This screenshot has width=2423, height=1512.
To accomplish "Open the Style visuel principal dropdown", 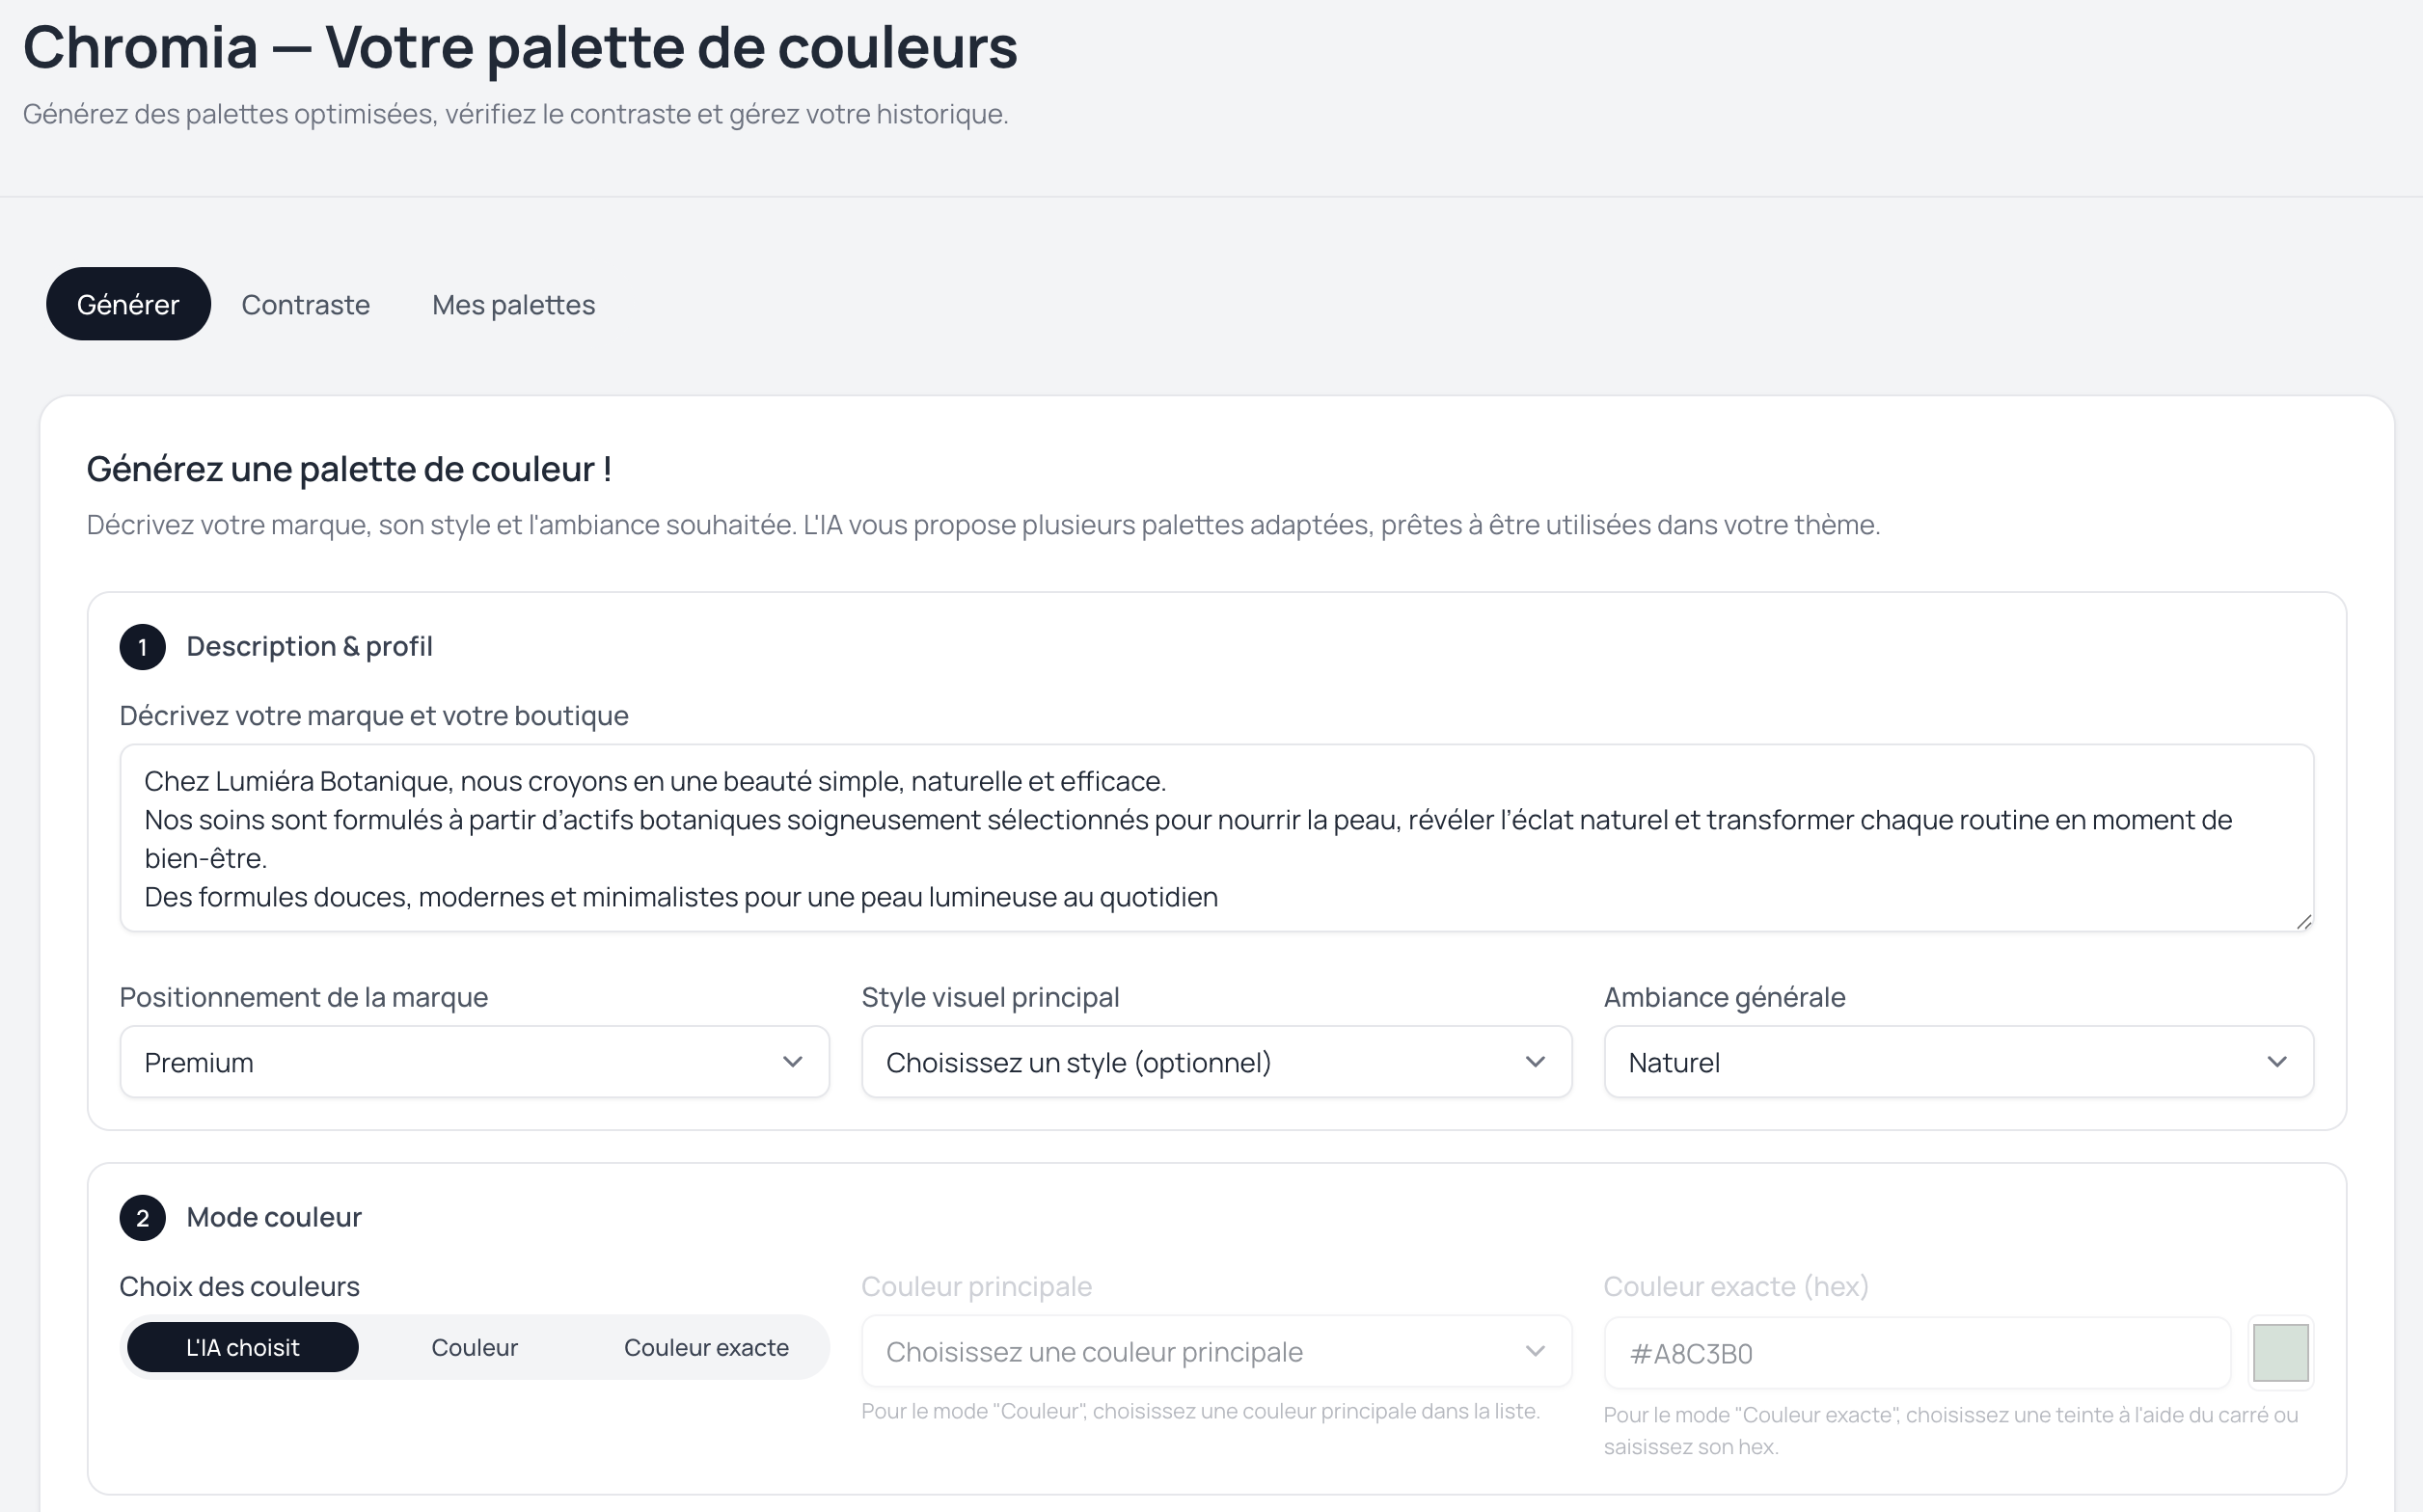I will pyautogui.click(x=1215, y=1062).
